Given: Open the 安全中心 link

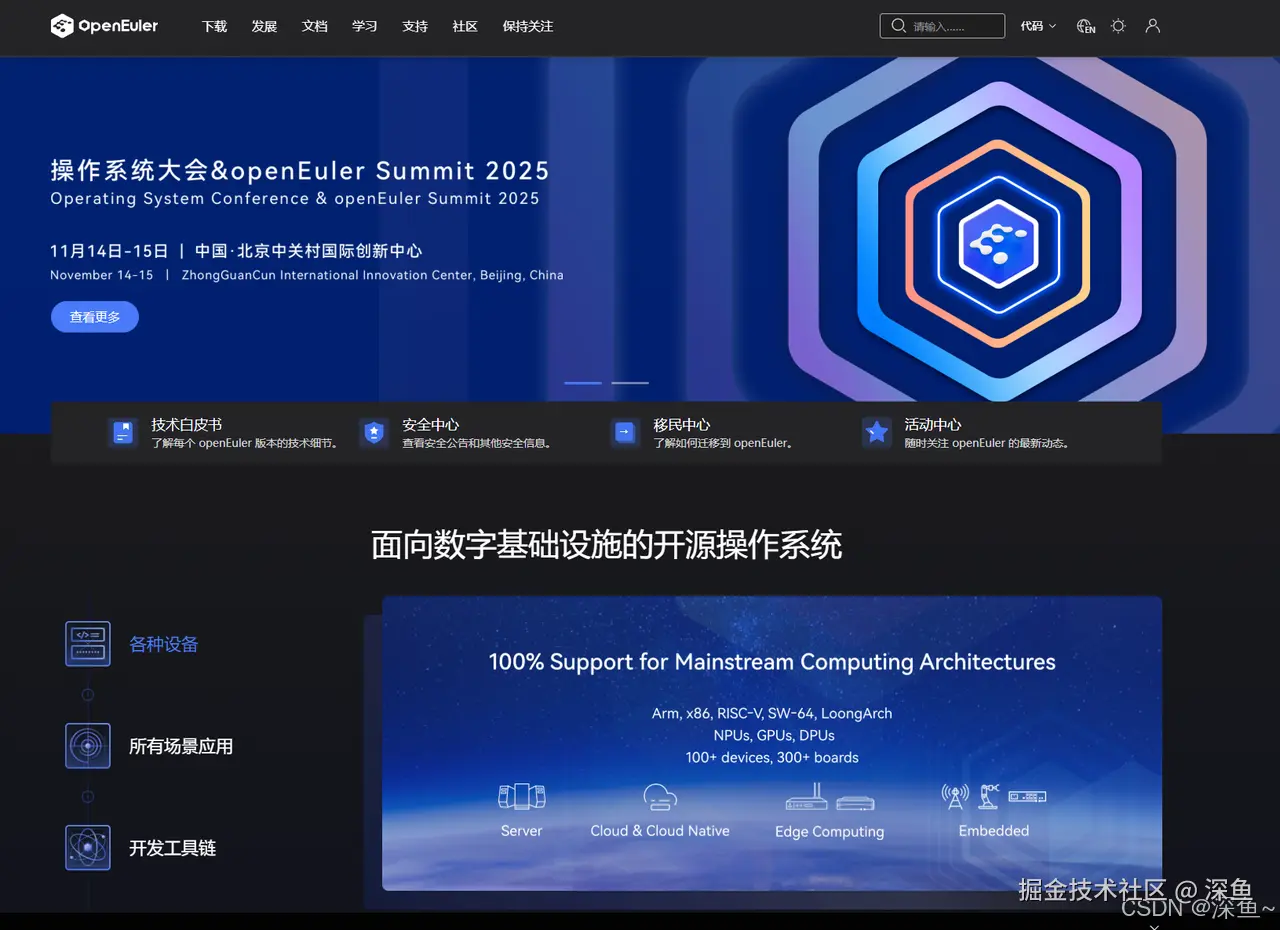Looking at the screenshot, I should [431, 425].
